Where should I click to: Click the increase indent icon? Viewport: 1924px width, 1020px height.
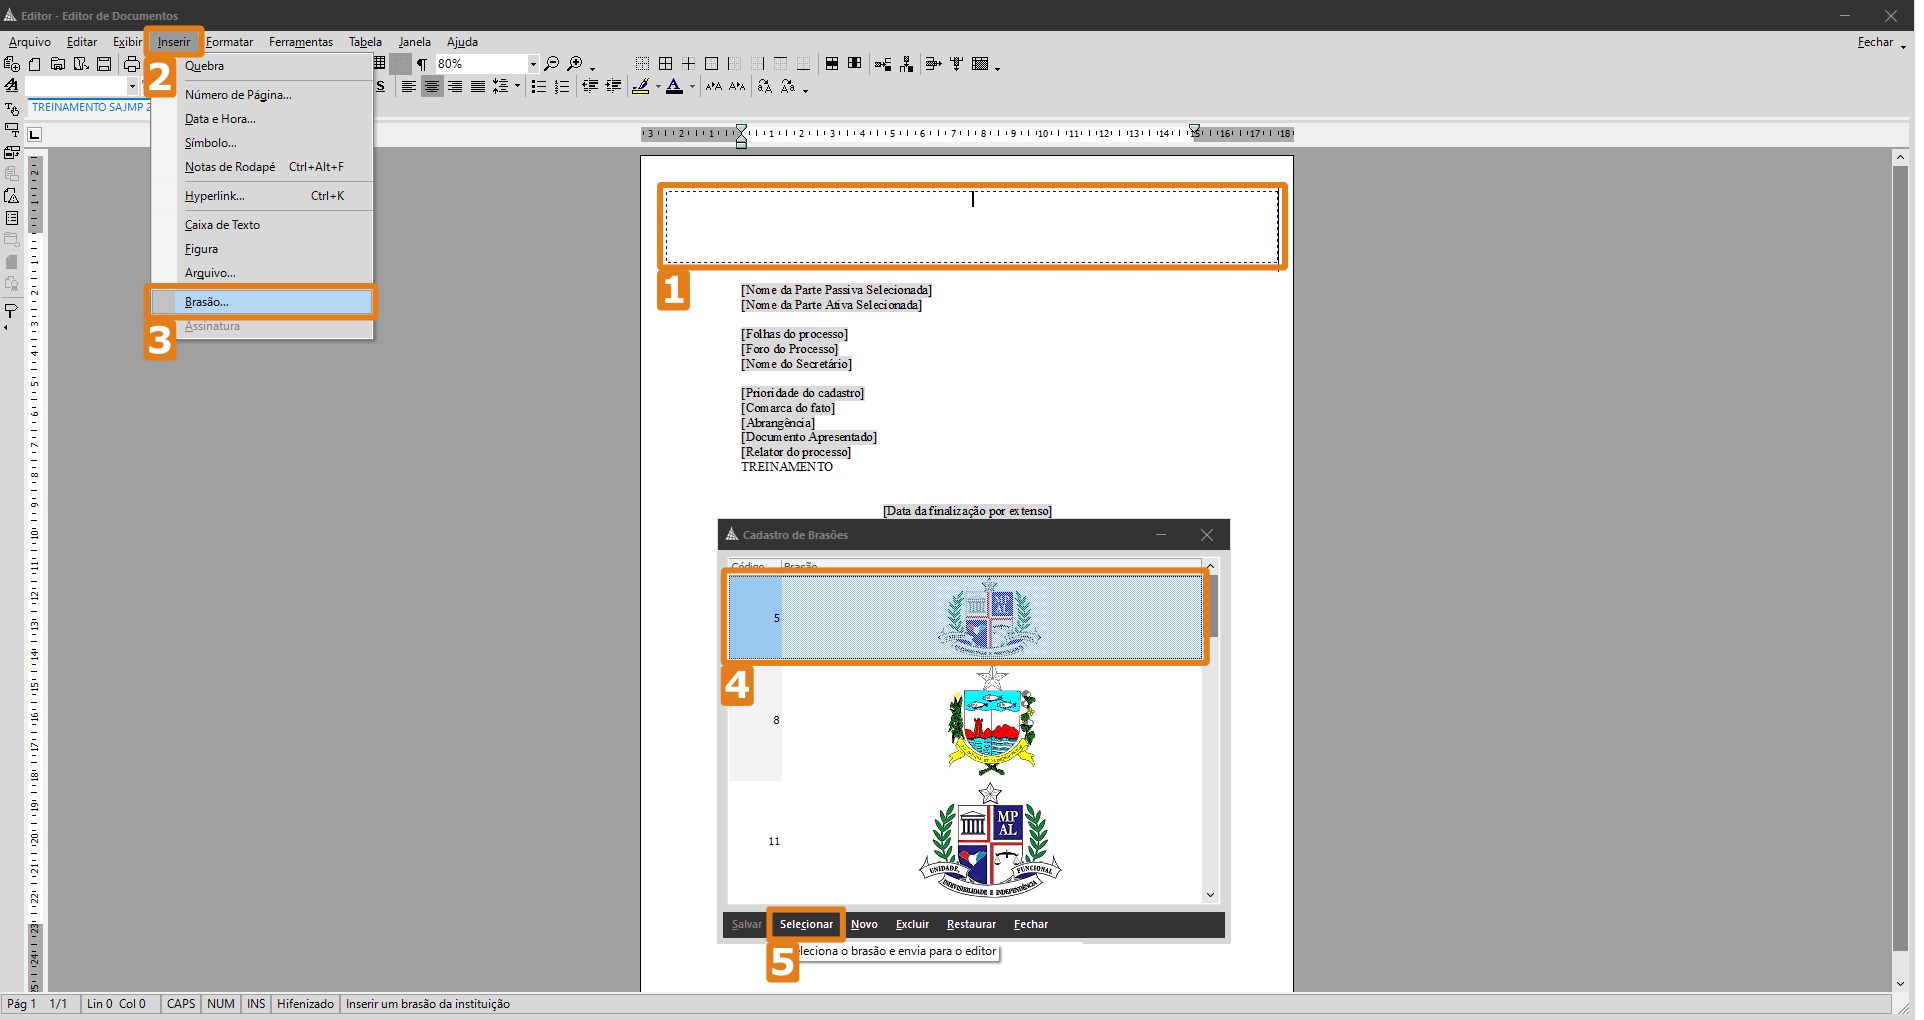pyautogui.click(x=613, y=87)
